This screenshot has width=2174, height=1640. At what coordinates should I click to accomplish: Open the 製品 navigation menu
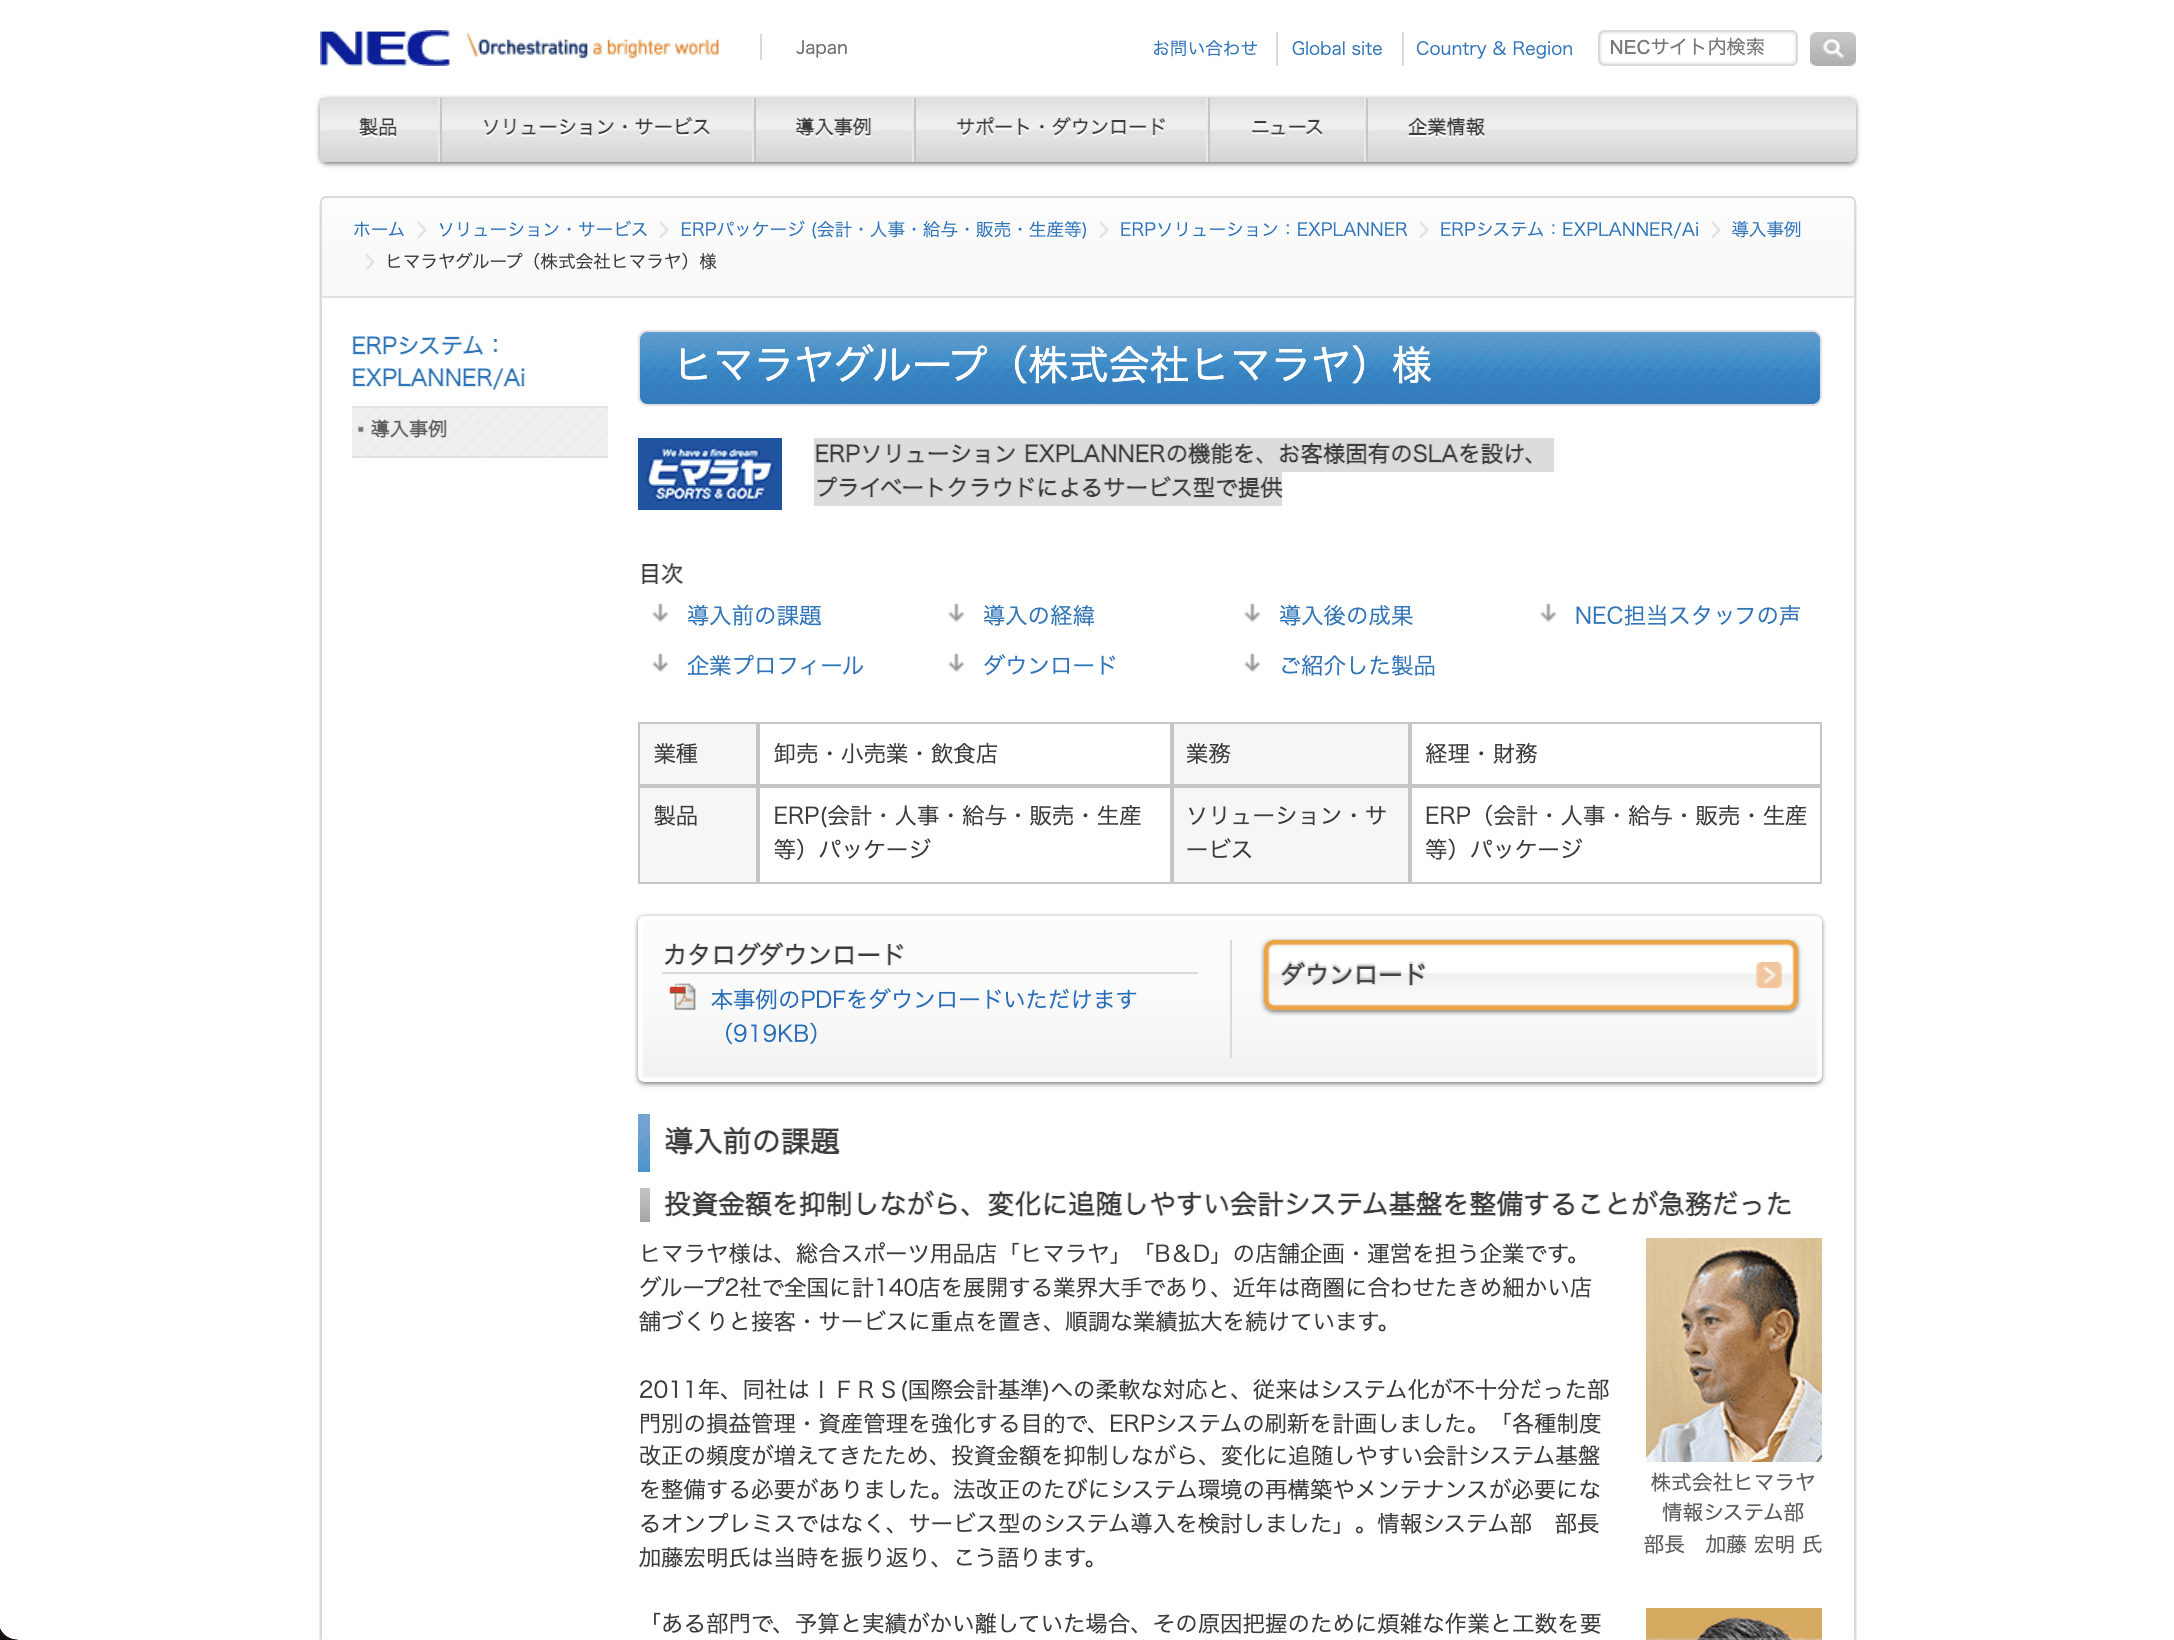coord(379,128)
